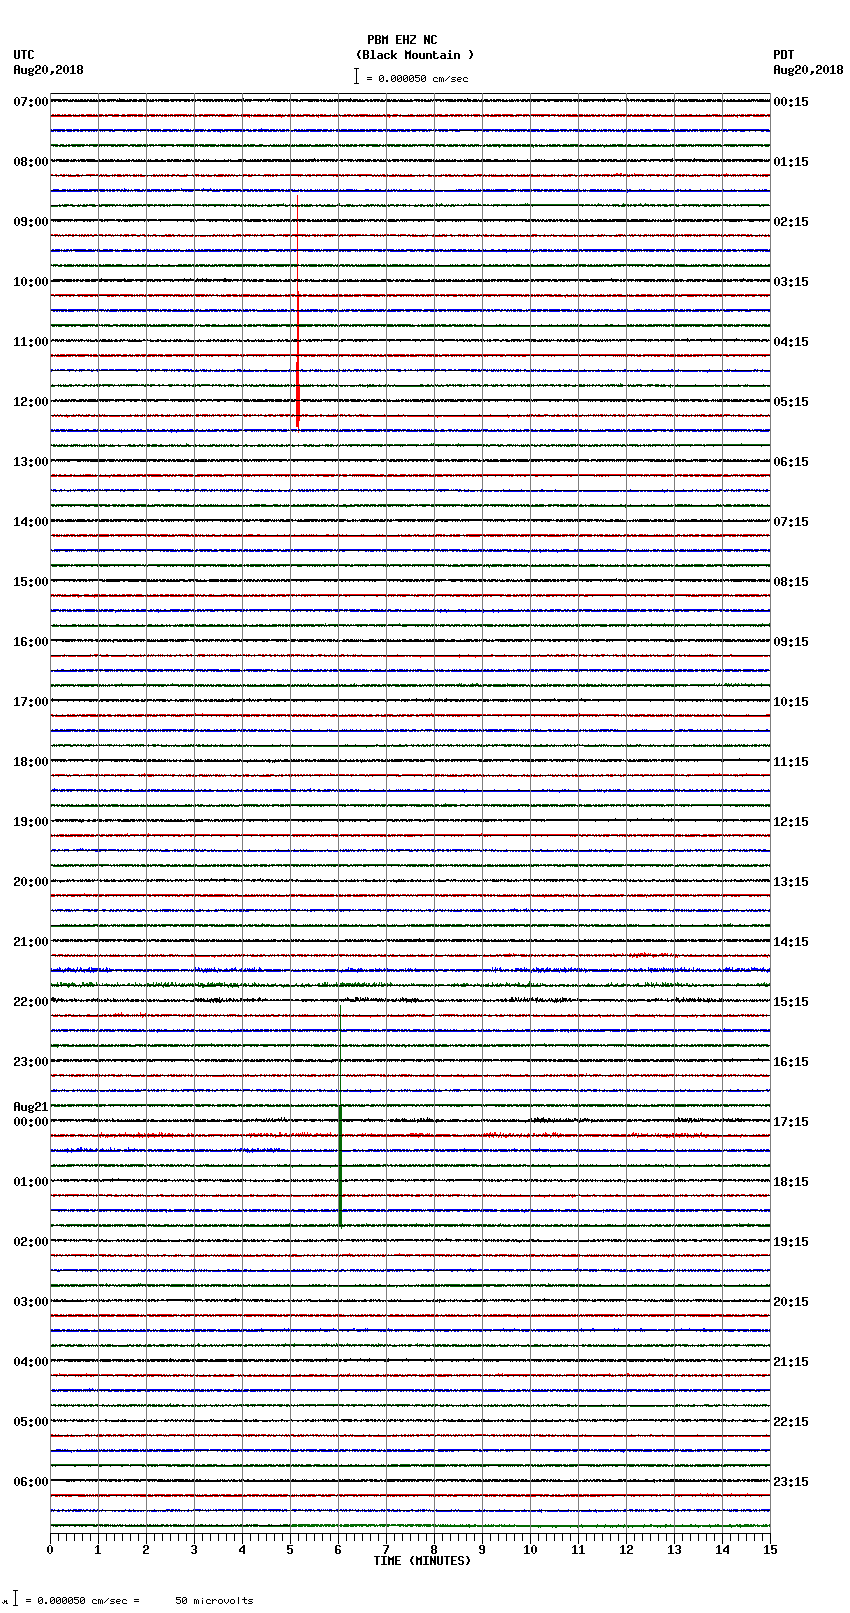The width and height of the screenshot is (850, 1613).
Task: Click the tall red spike near minute 5
Action: tap(297, 360)
